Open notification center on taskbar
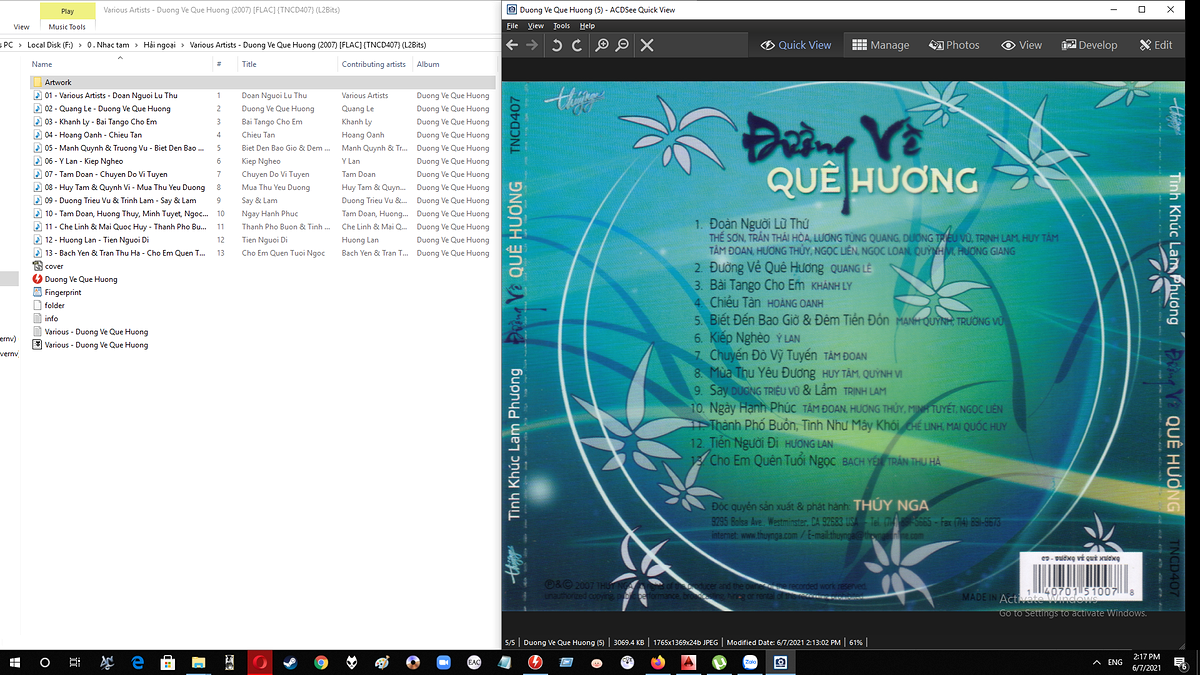Viewport: 1200px width, 675px height. tap(1181, 662)
